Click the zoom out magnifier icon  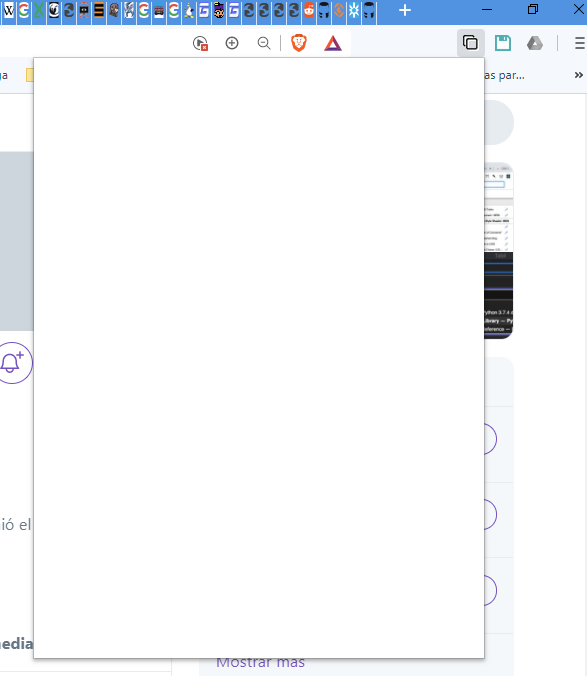click(264, 43)
